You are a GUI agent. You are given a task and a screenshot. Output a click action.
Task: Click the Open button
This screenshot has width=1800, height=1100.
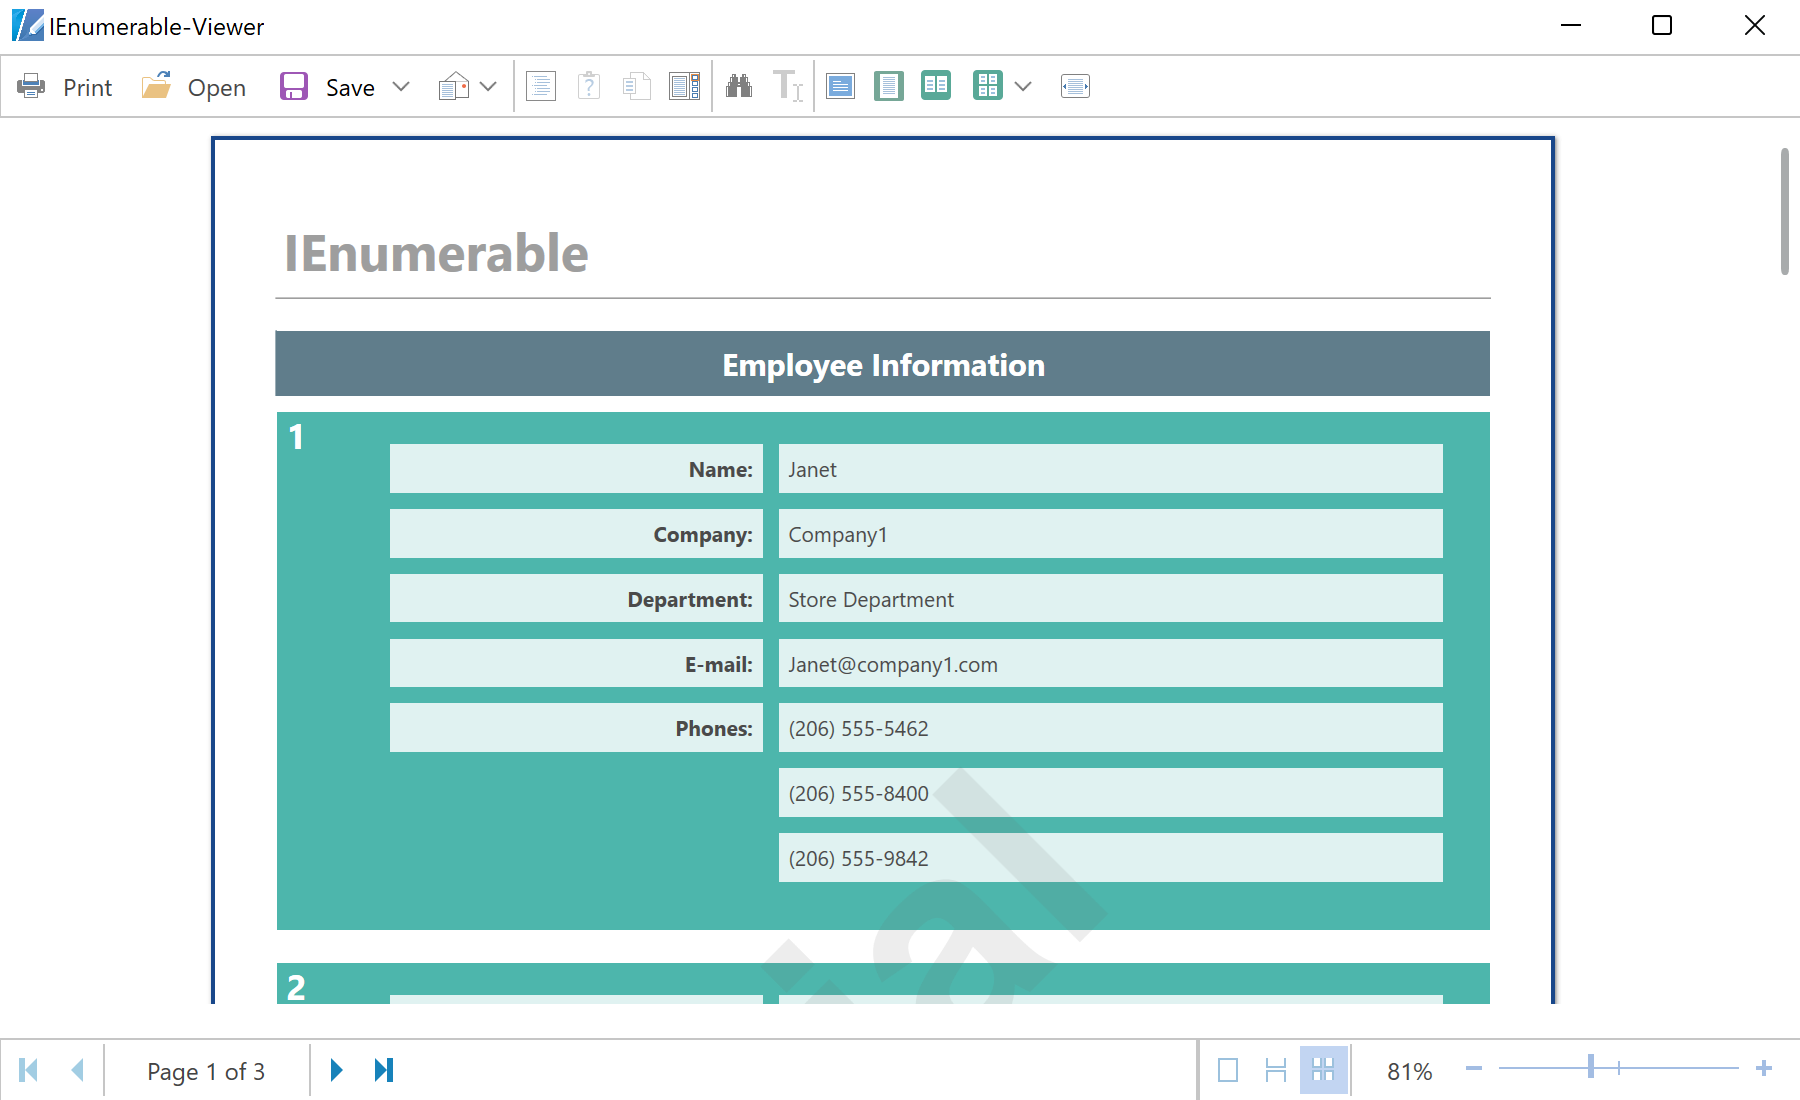[194, 87]
